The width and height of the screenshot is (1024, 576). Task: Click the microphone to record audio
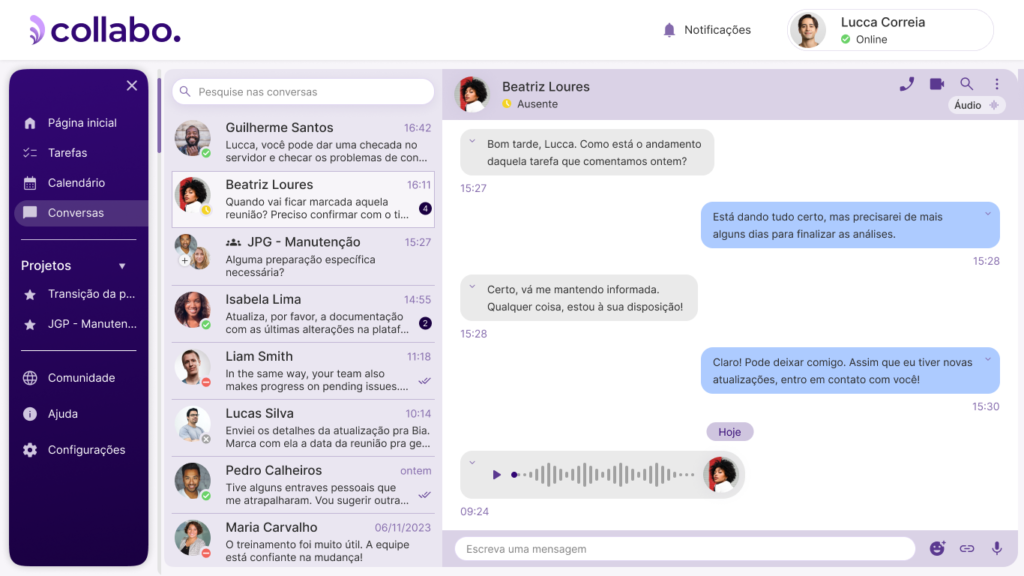pyautogui.click(x=996, y=548)
